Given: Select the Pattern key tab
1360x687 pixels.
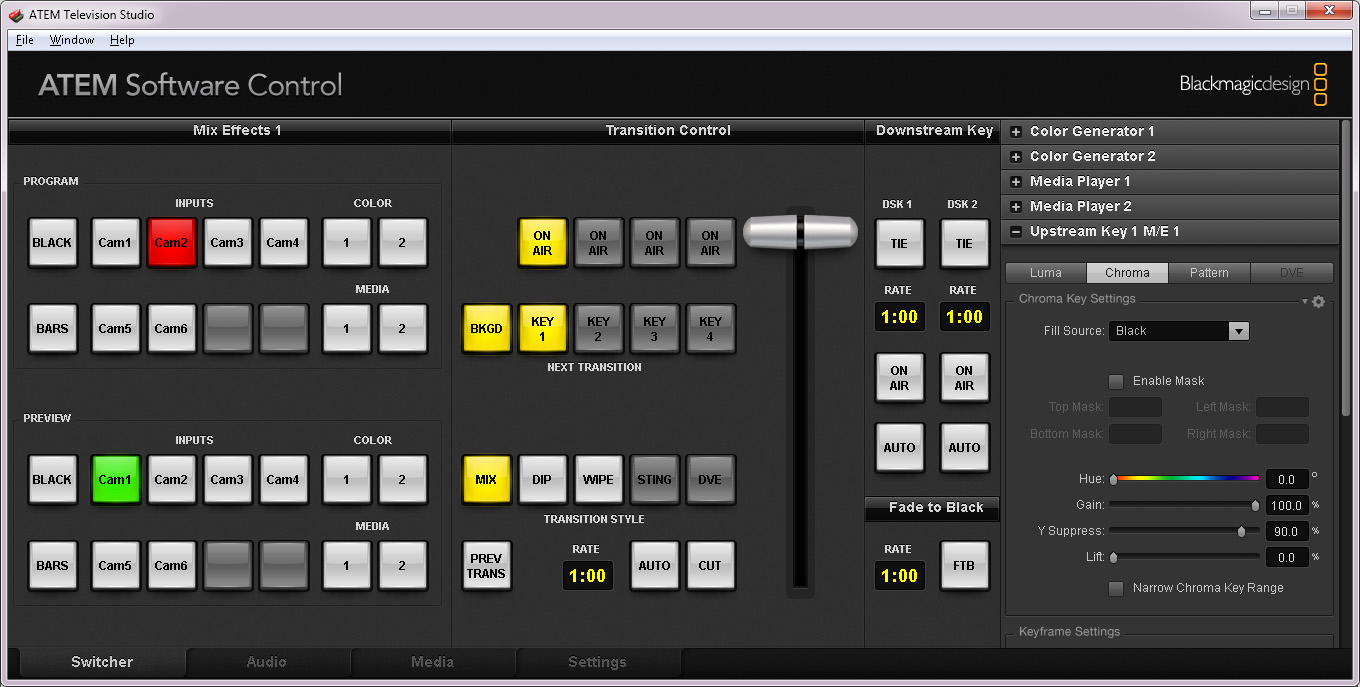Looking at the screenshot, I should click(1209, 273).
